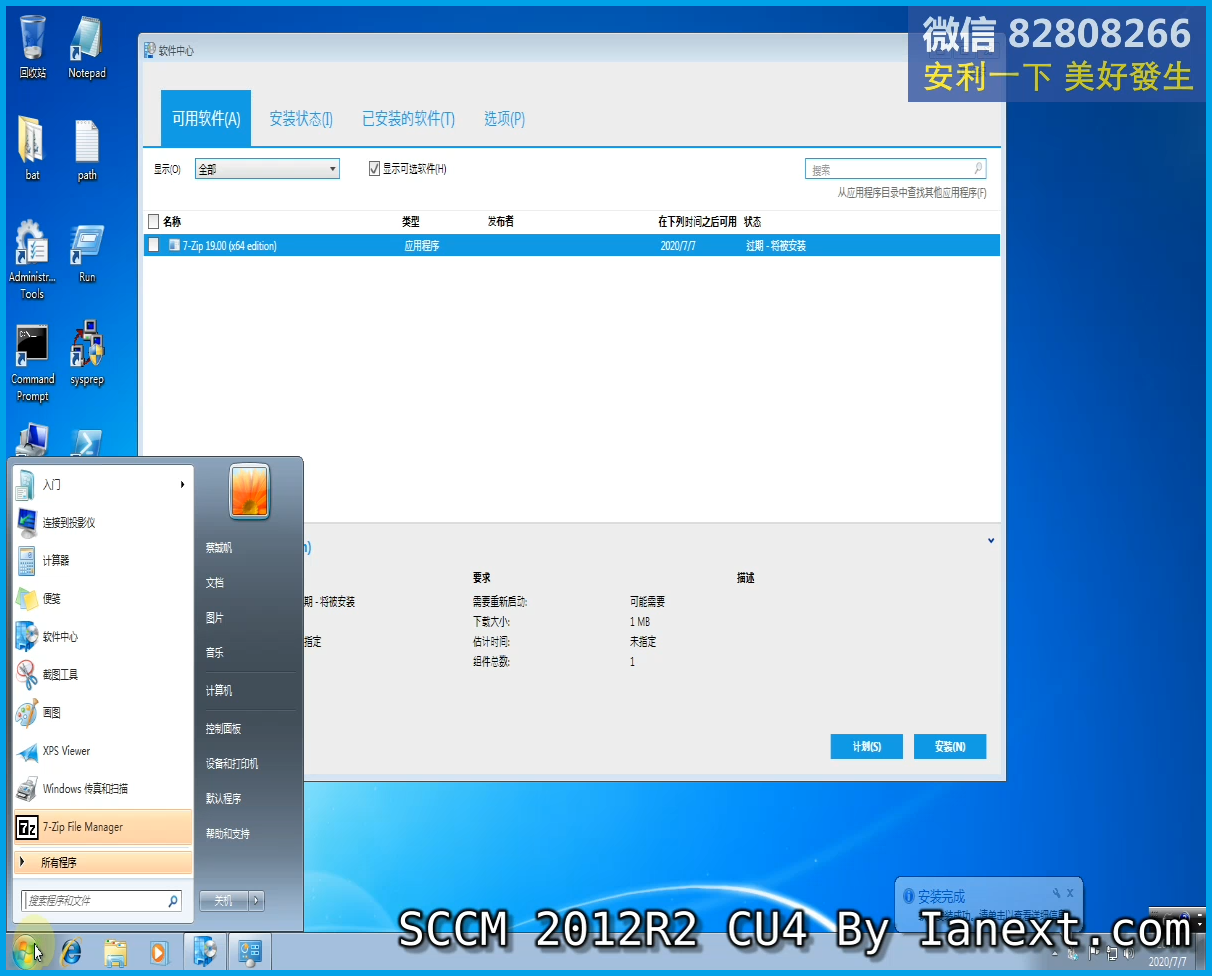Switch to the 安装状态(I) tab
The width and height of the screenshot is (1212, 976).
(301, 119)
